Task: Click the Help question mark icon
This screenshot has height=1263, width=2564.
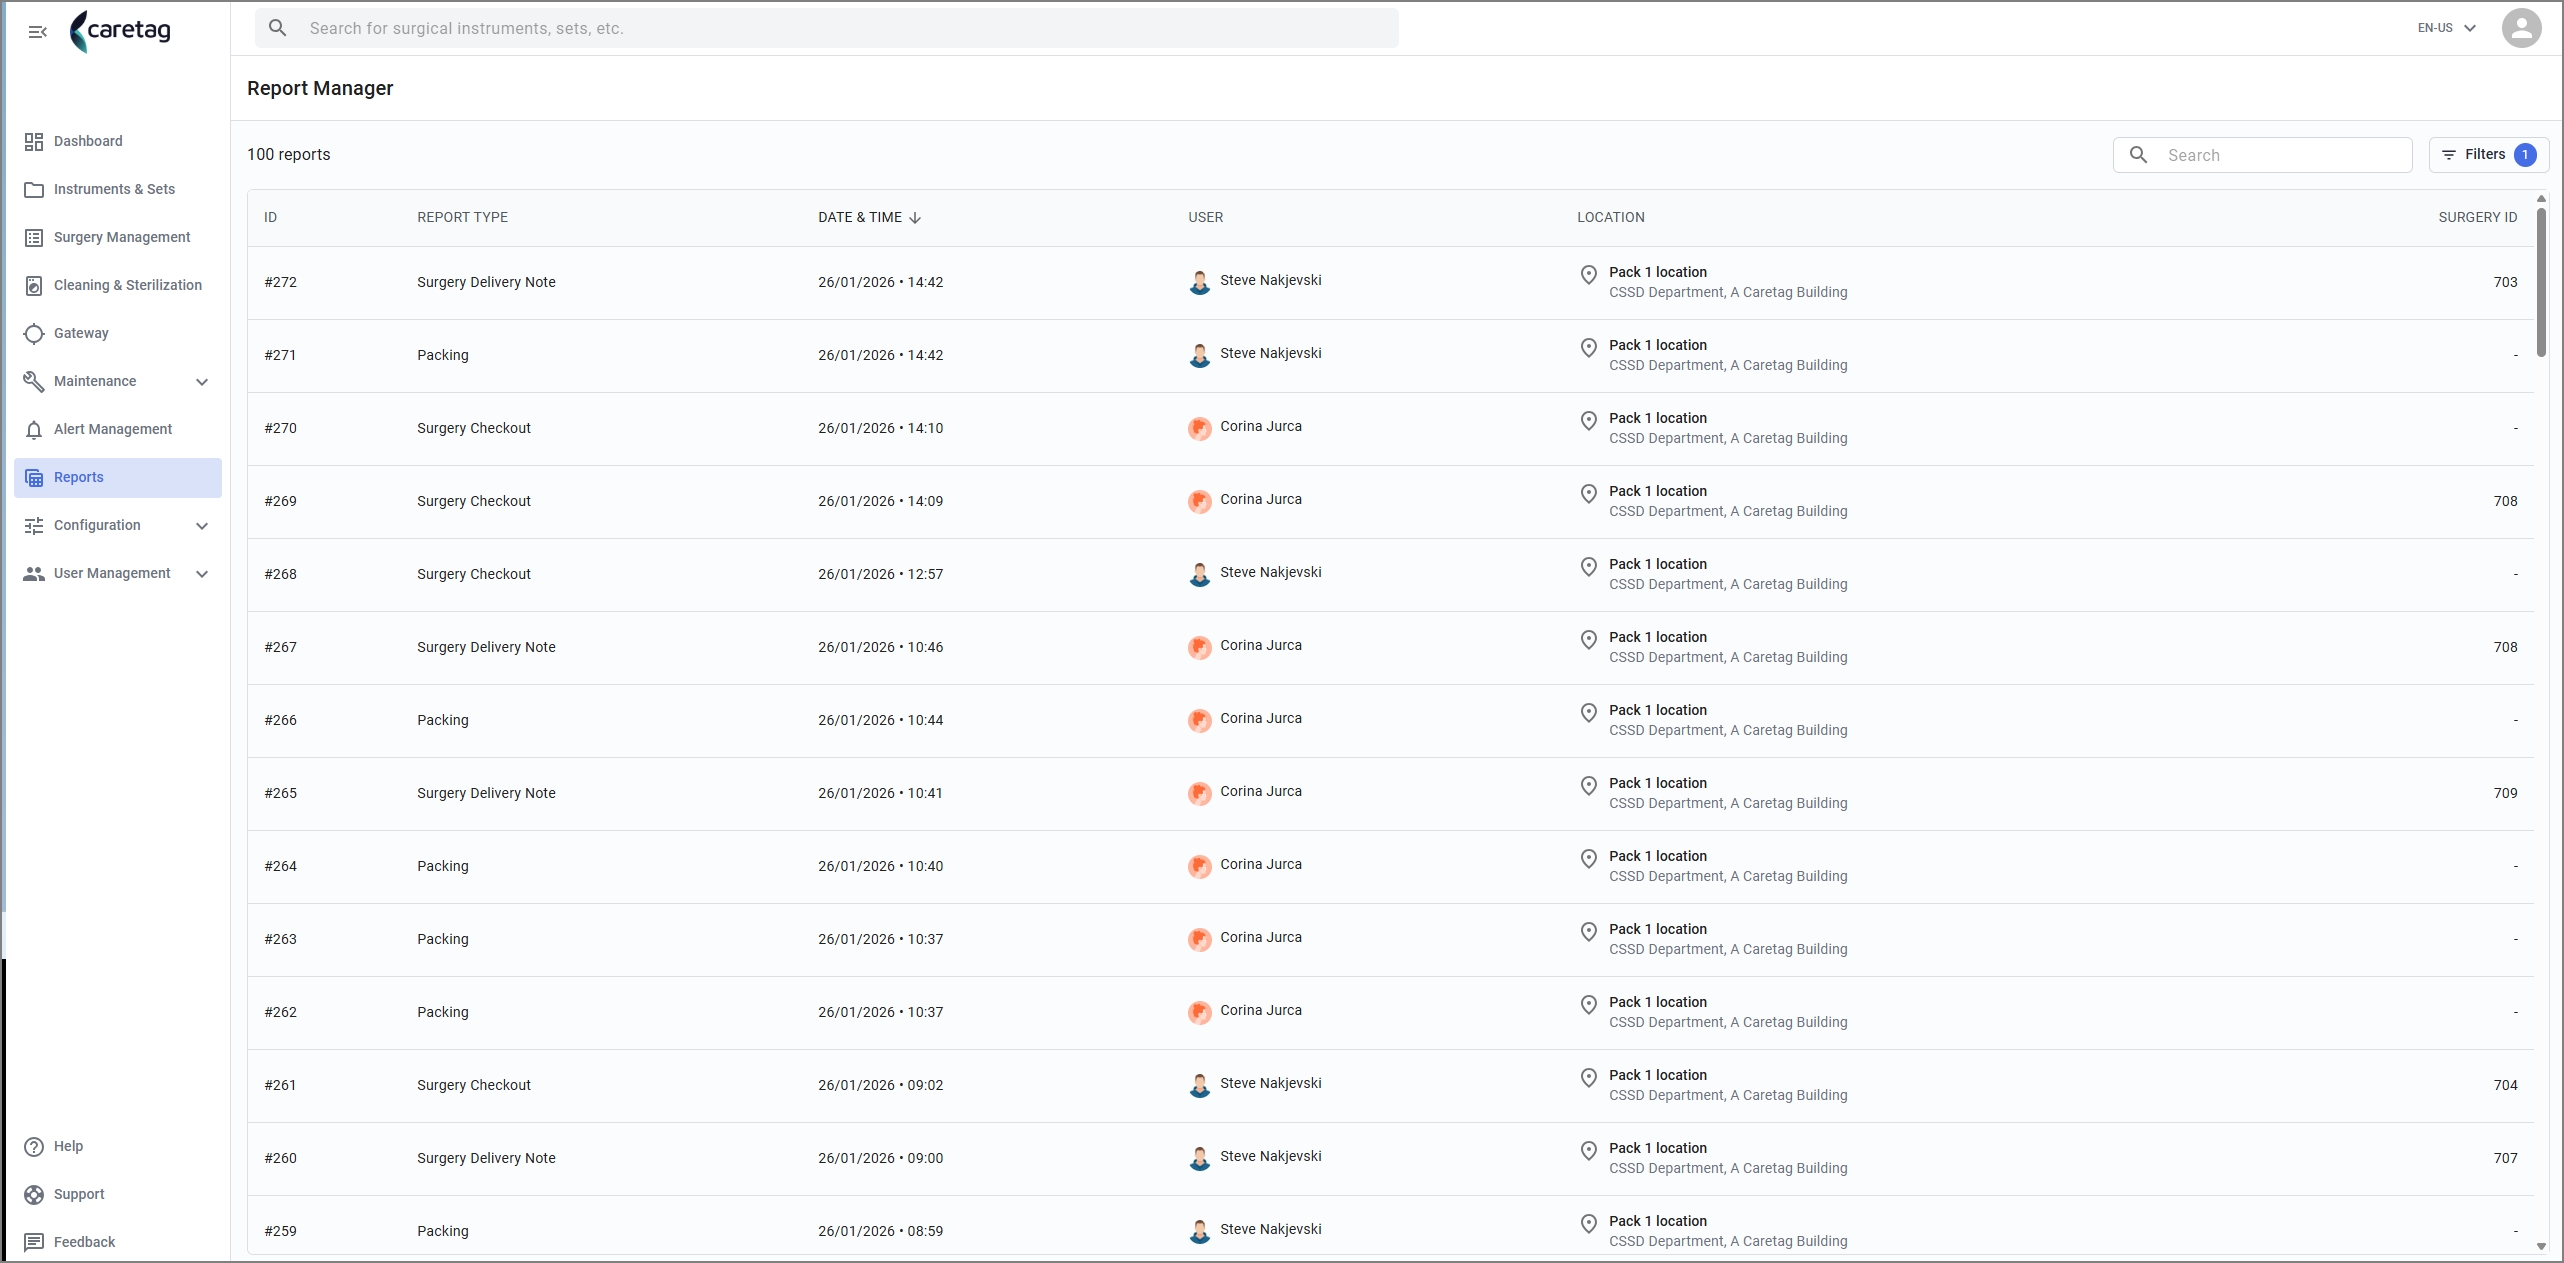Action: point(34,1147)
